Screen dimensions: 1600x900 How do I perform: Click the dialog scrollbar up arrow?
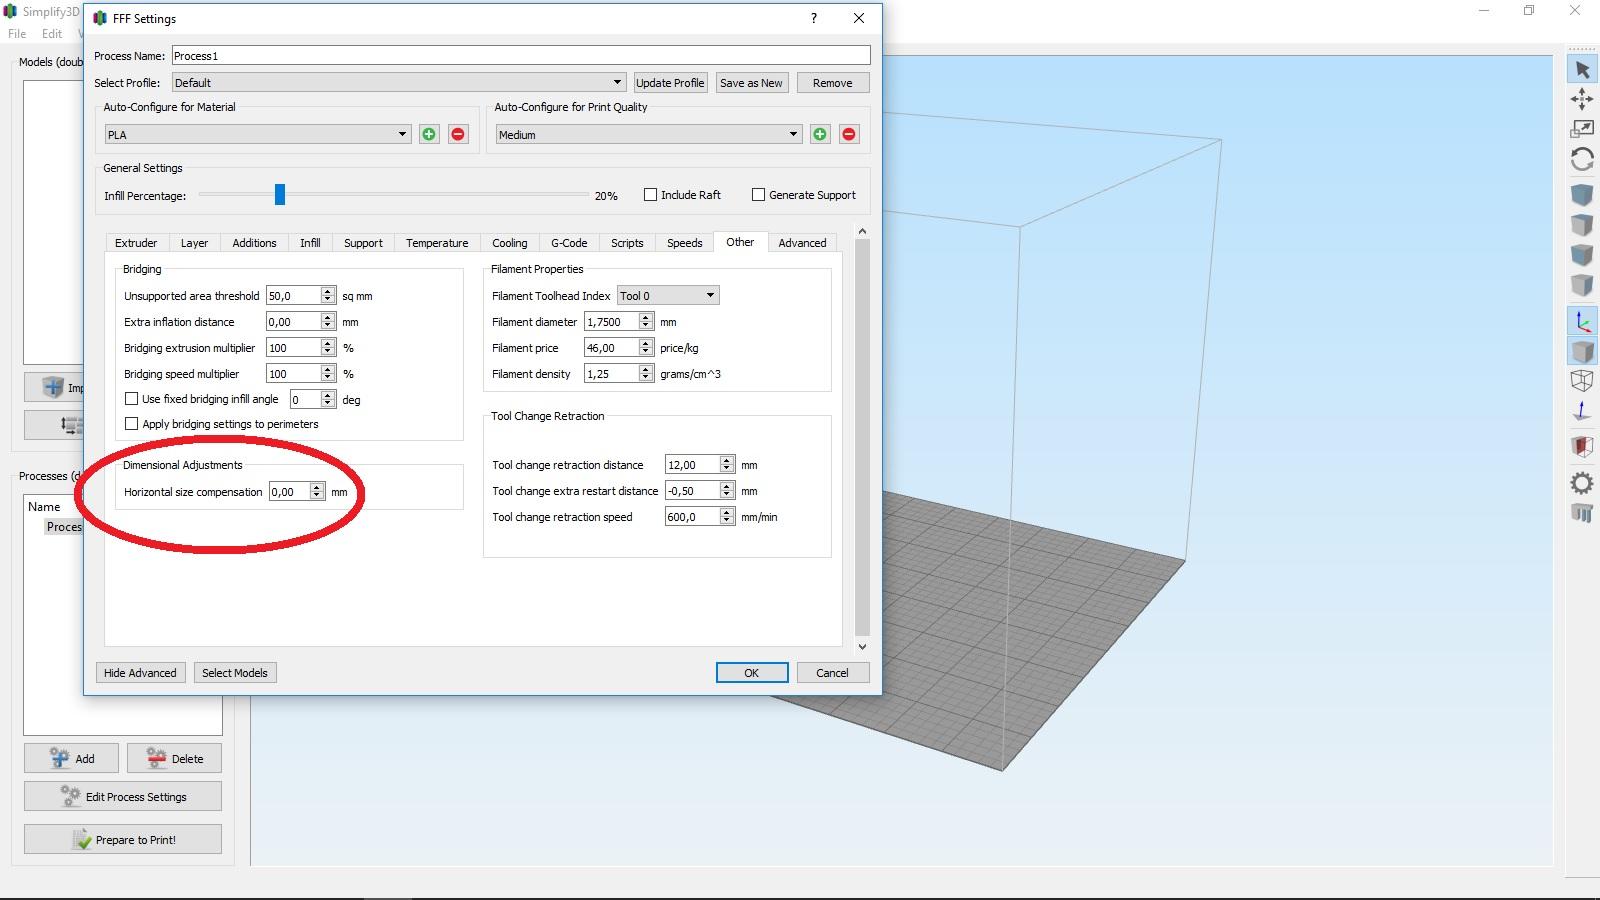[x=862, y=232]
